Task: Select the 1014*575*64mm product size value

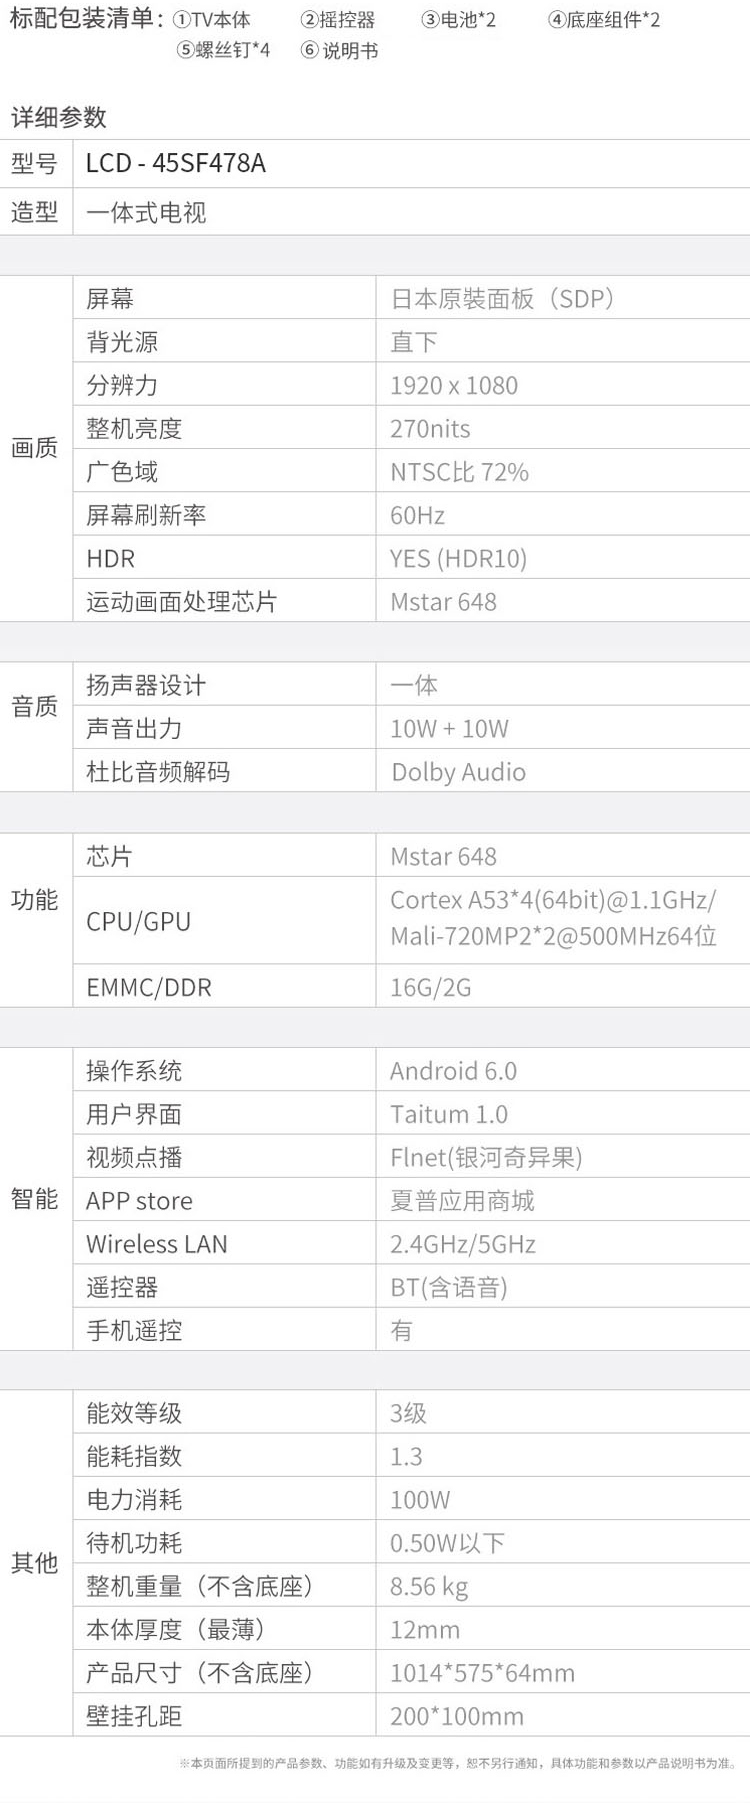Action: tap(482, 1673)
